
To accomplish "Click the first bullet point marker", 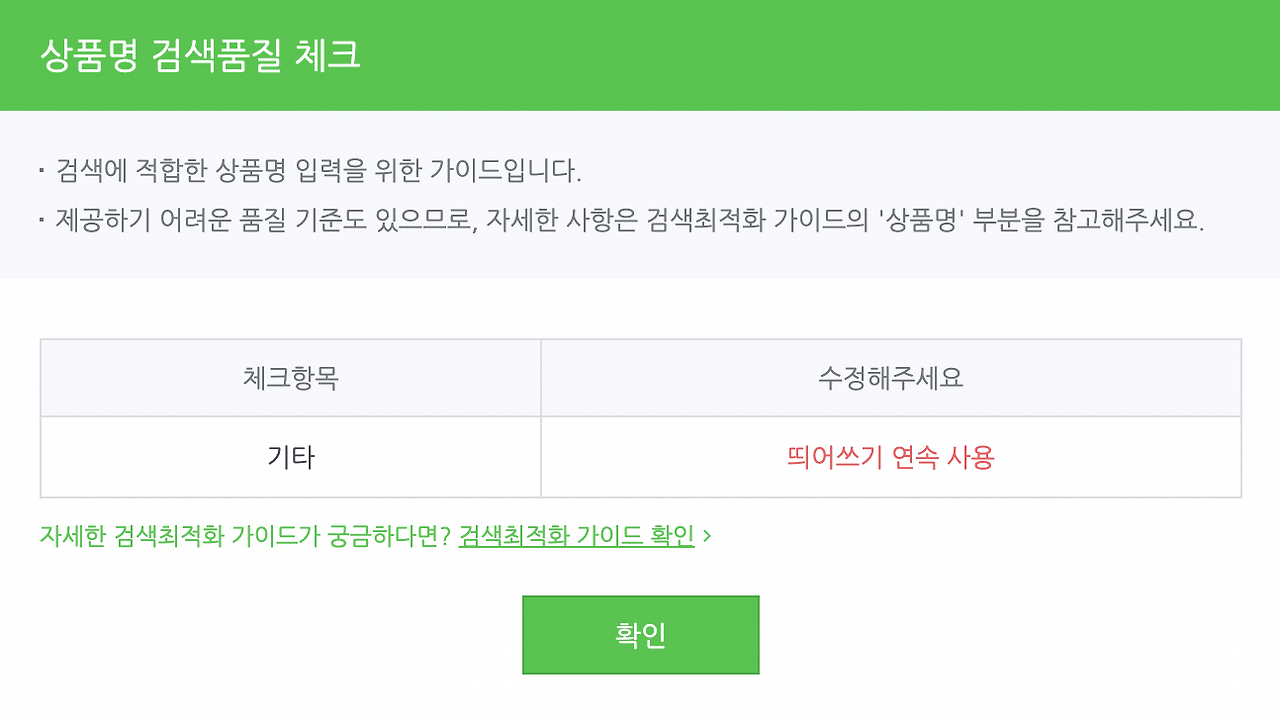I will [42, 170].
